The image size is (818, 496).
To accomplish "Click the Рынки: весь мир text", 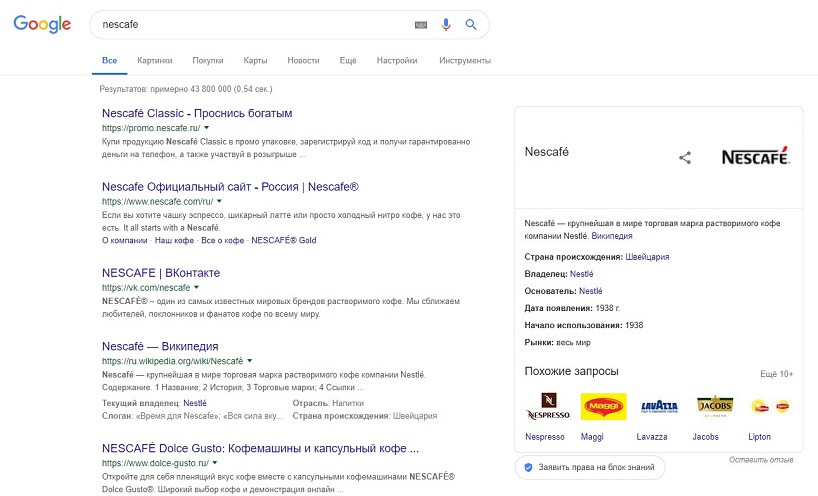I will click(558, 343).
